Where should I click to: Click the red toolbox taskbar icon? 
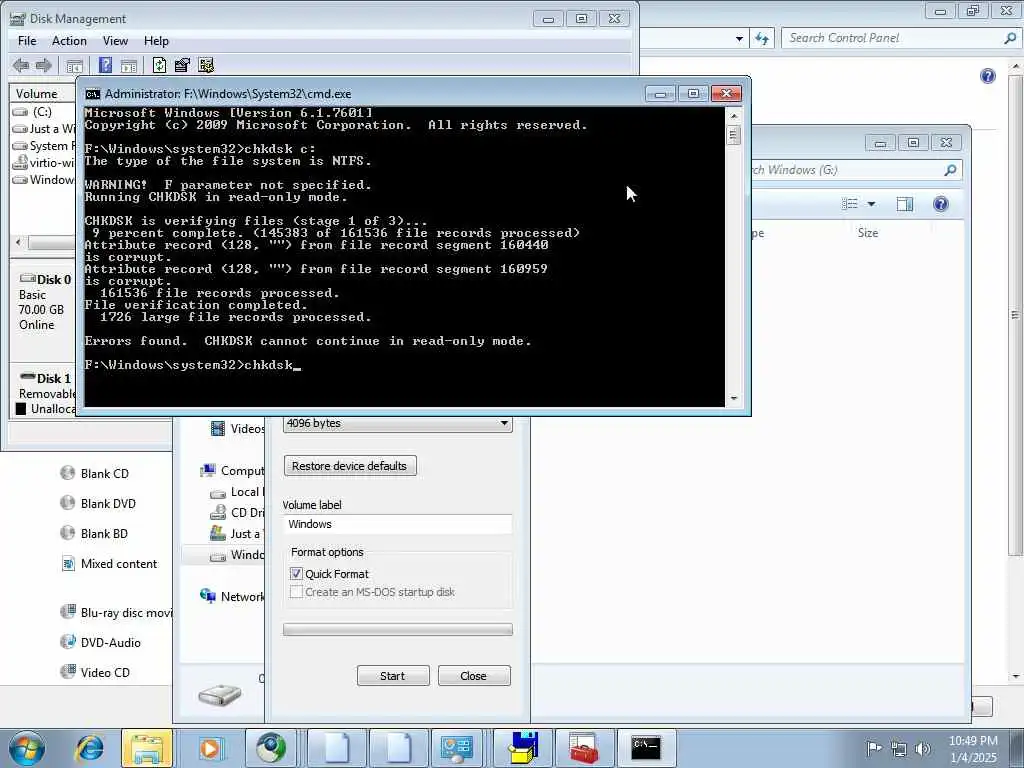coord(583,748)
